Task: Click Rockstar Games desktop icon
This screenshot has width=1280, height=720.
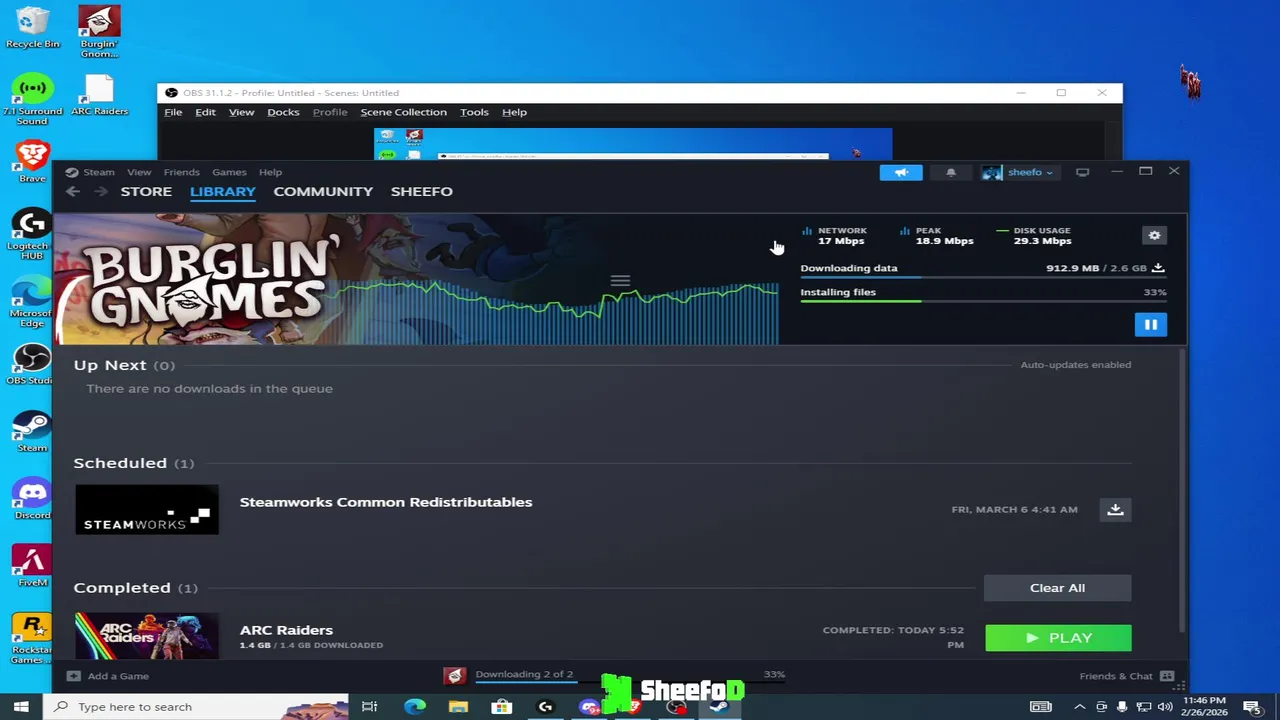Action: 32,638
